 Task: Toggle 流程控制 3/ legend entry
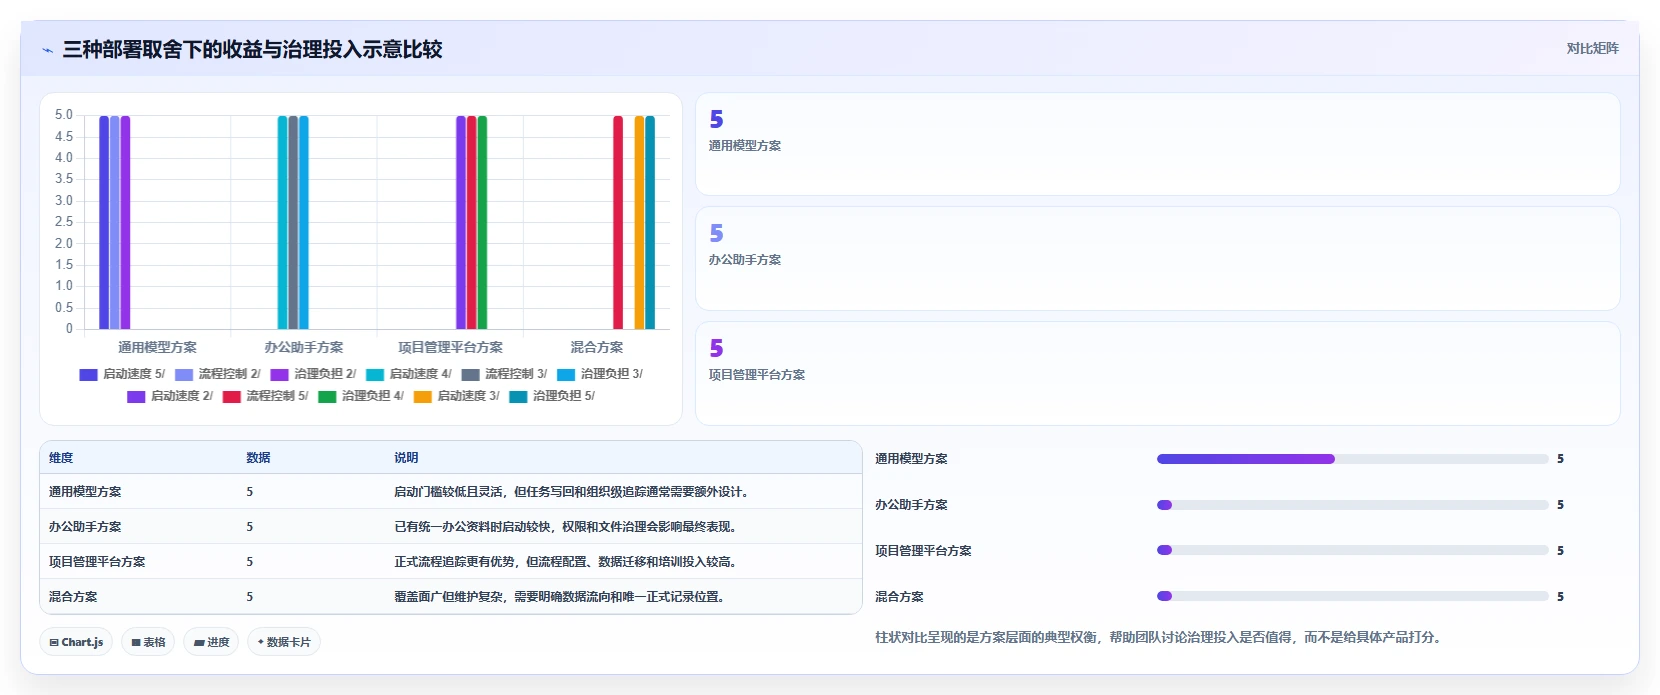pyautogui.click(x=504, y=374)
